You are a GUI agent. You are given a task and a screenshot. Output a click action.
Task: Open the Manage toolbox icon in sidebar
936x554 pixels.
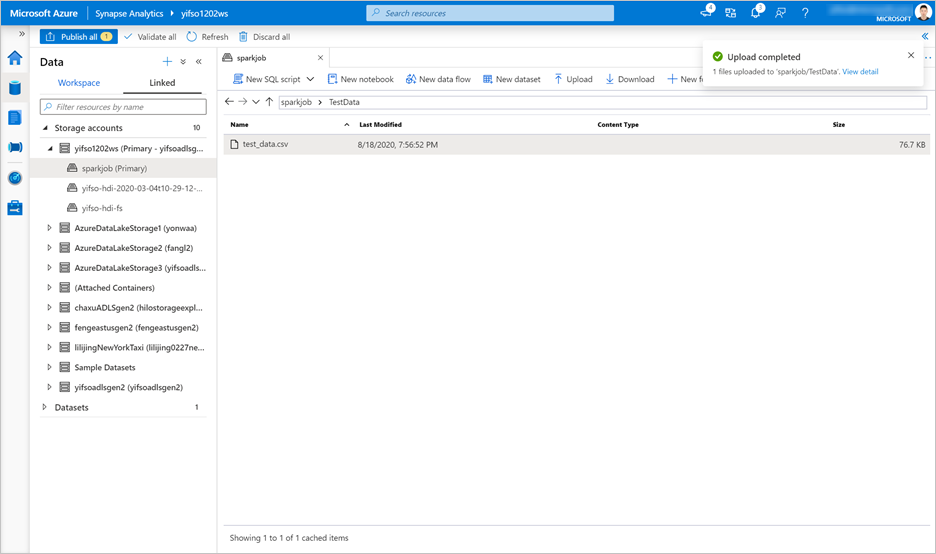click(14, 208)
